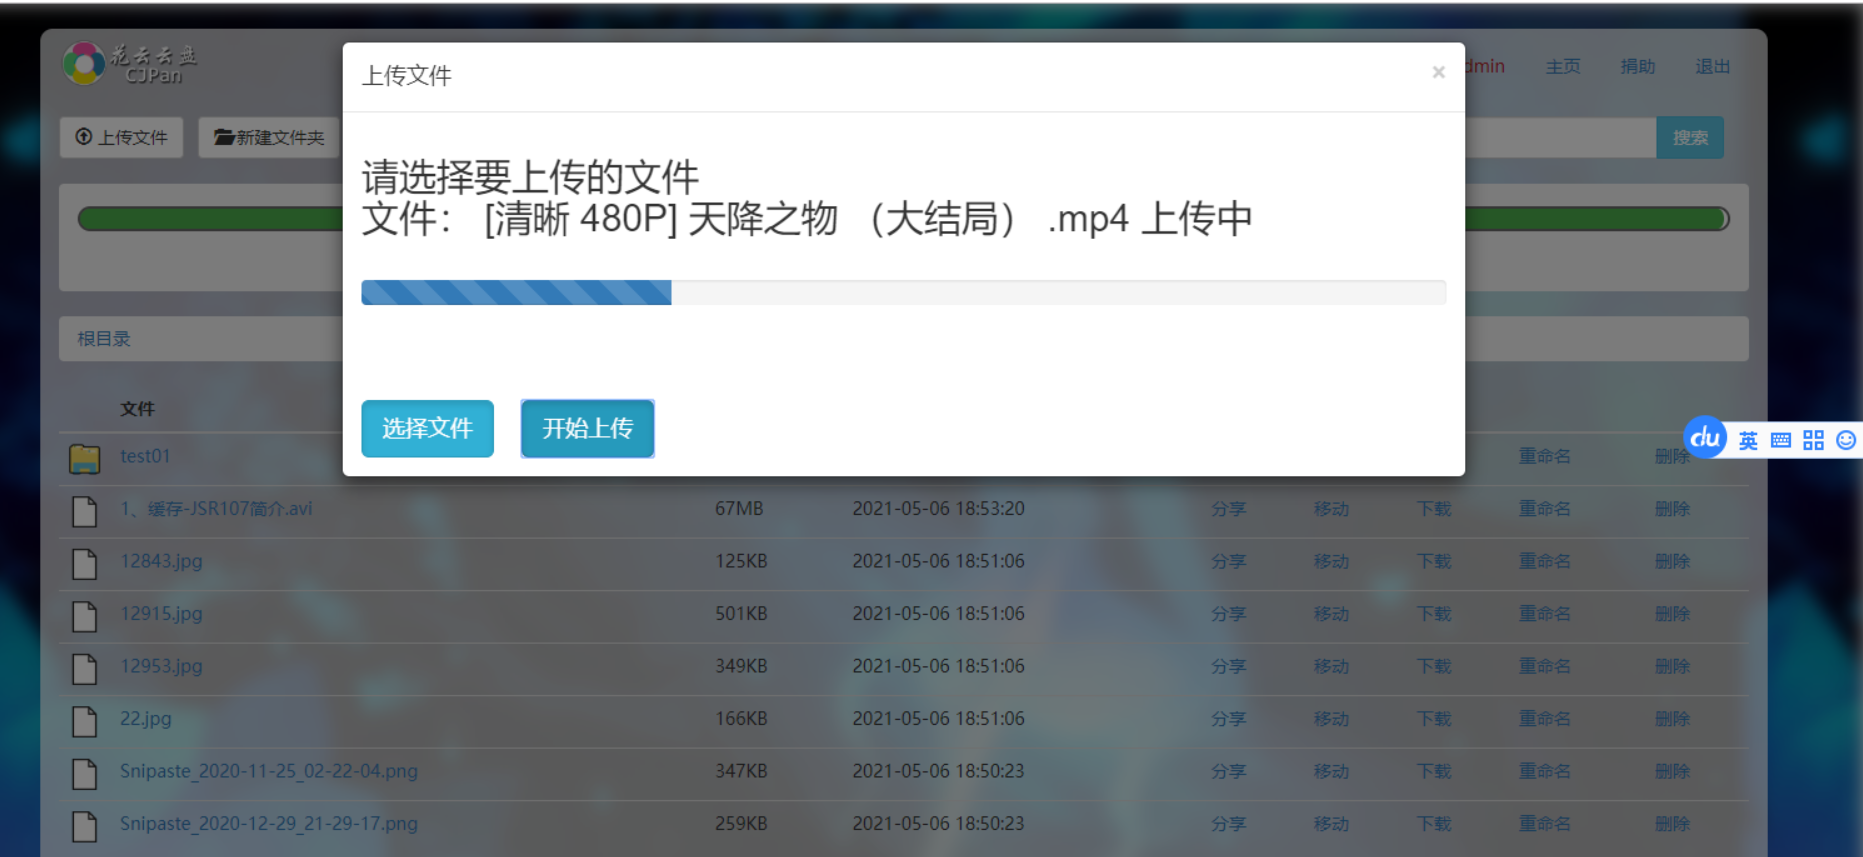
Task: Click file icon for Snipaste_2020-11-25_02-22-04.png
Action: coord(85,774)
